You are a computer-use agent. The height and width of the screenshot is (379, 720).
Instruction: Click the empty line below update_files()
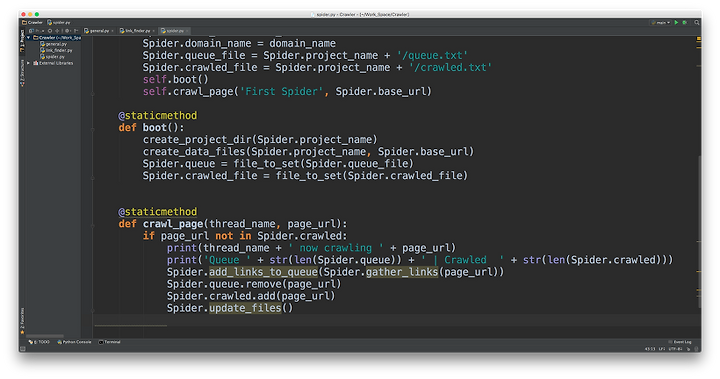pyautogui.click(x=395, y=320)
